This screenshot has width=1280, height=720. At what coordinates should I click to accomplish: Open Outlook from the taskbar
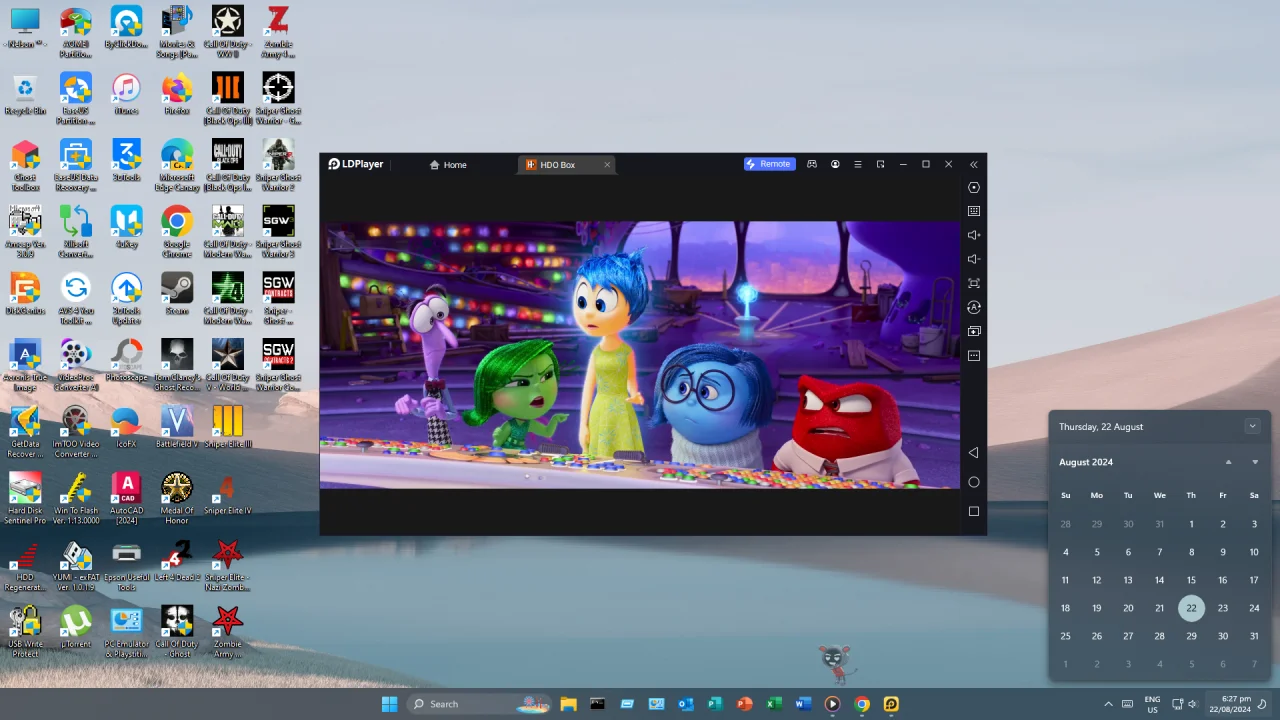pos(686,704)
